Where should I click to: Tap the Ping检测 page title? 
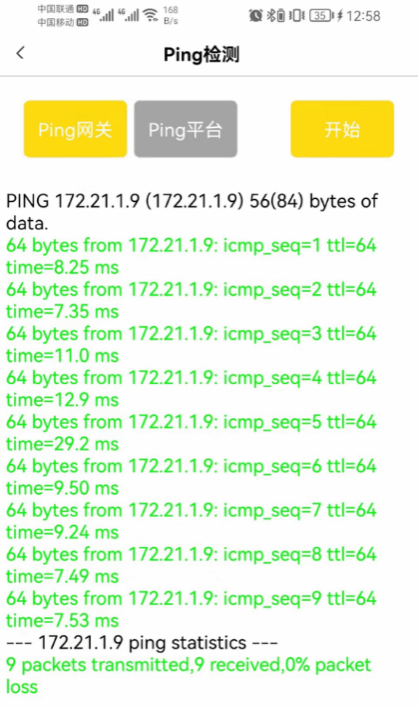202,55
